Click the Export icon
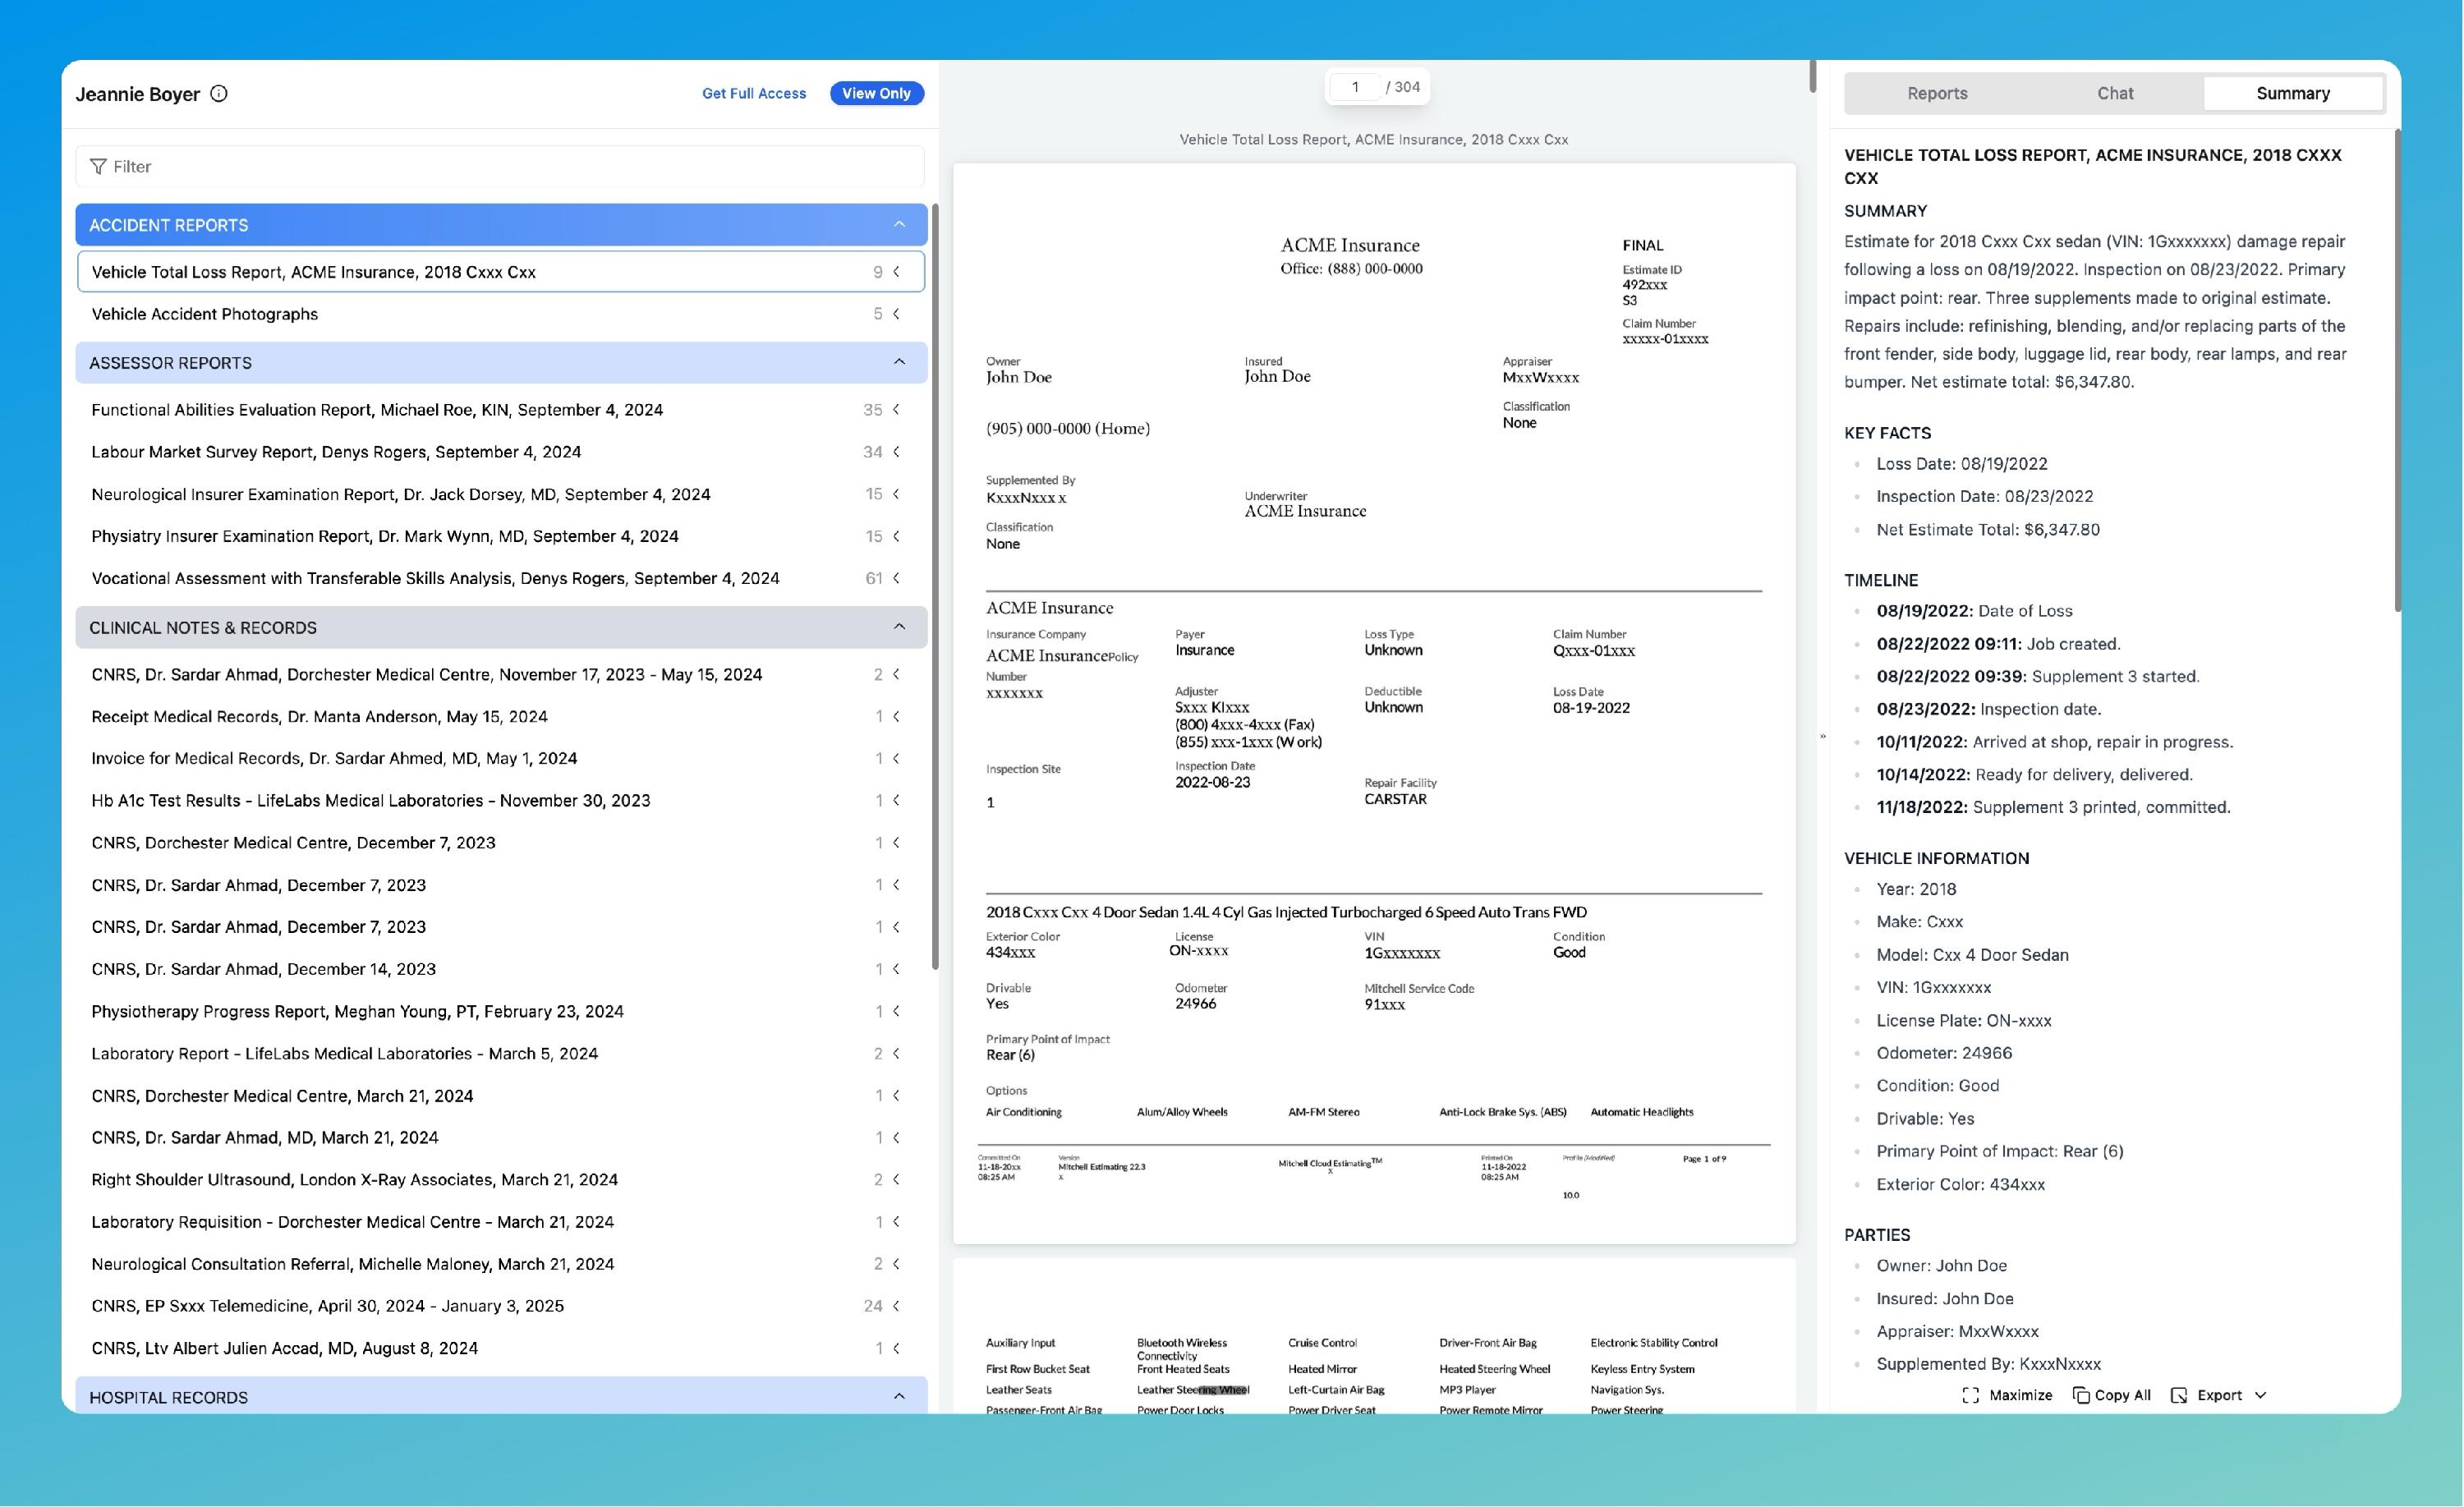 pos(2179,1395)
